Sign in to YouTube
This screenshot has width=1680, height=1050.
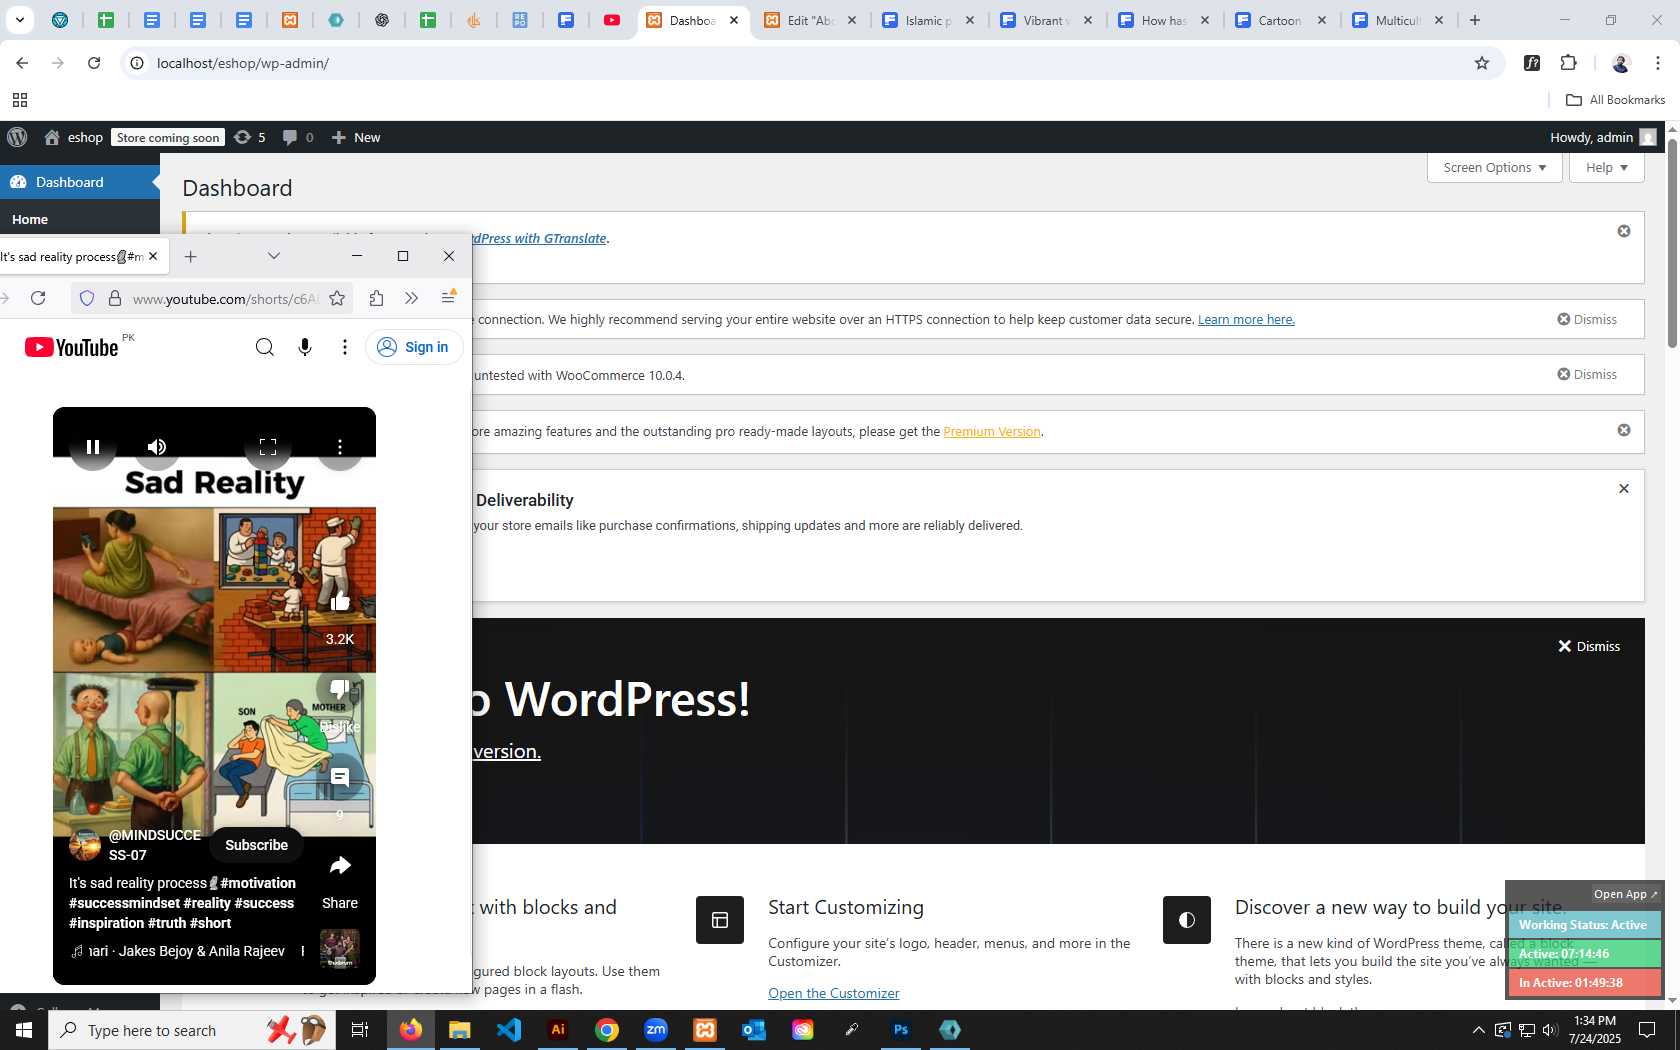414,347
